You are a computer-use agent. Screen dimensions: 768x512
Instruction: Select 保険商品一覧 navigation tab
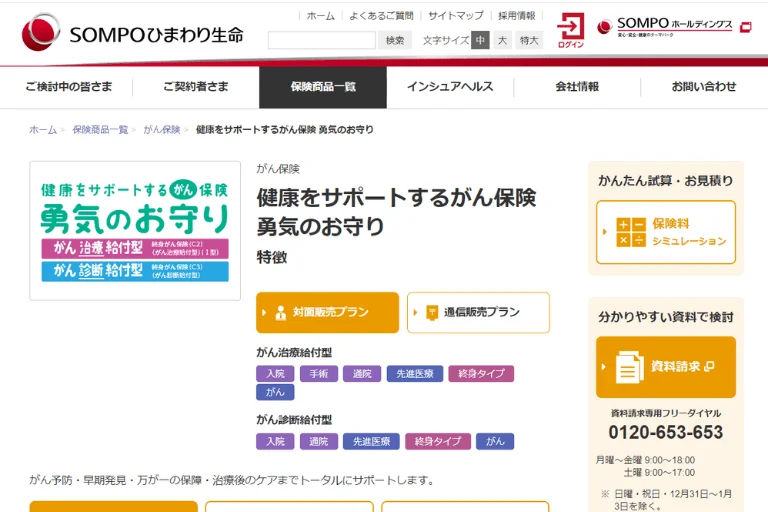[x=323, y=87]
